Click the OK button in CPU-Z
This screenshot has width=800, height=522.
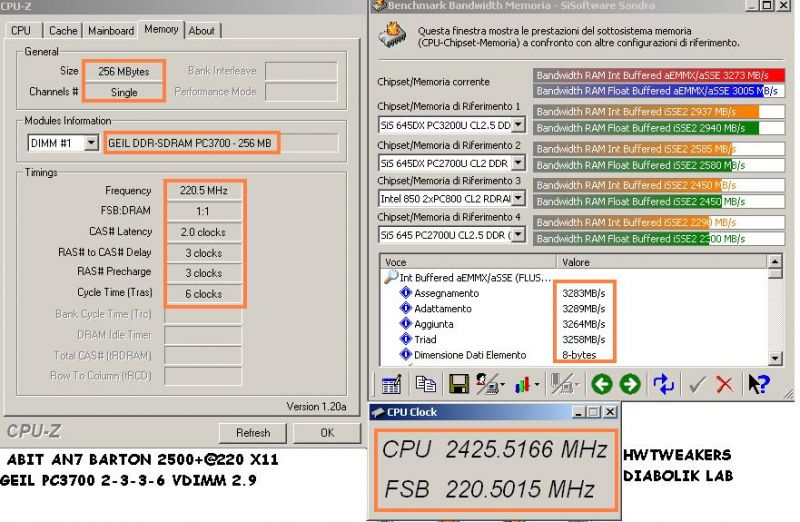pyautogui.click(x=327, y=433)
